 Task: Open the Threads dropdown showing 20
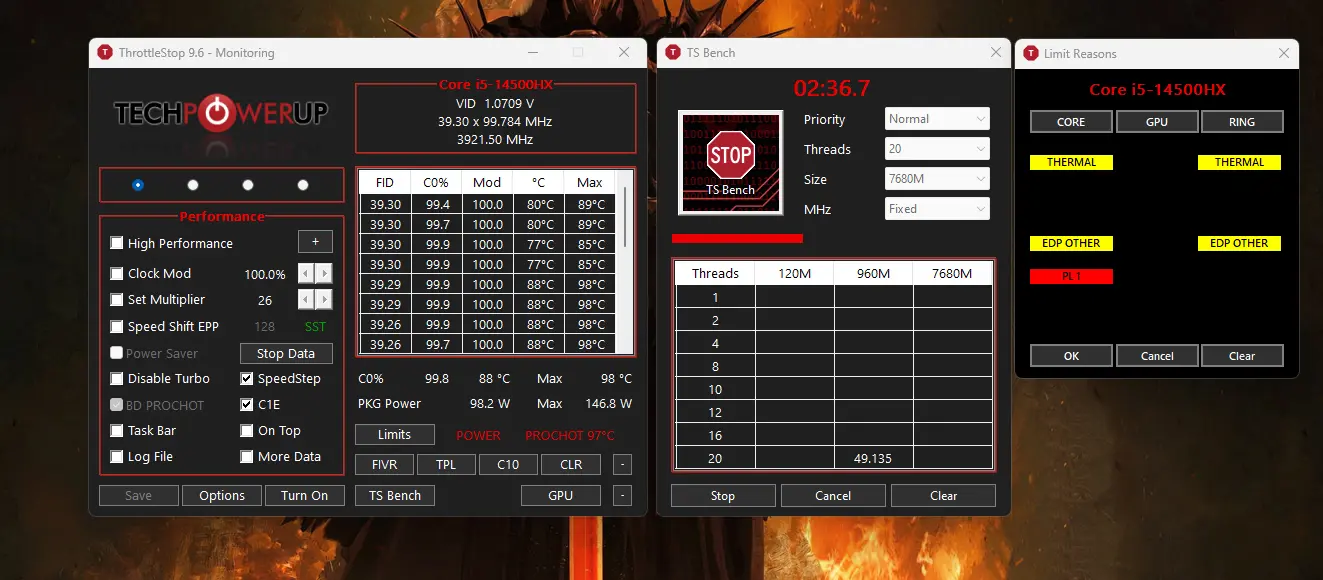pos(937,149)
